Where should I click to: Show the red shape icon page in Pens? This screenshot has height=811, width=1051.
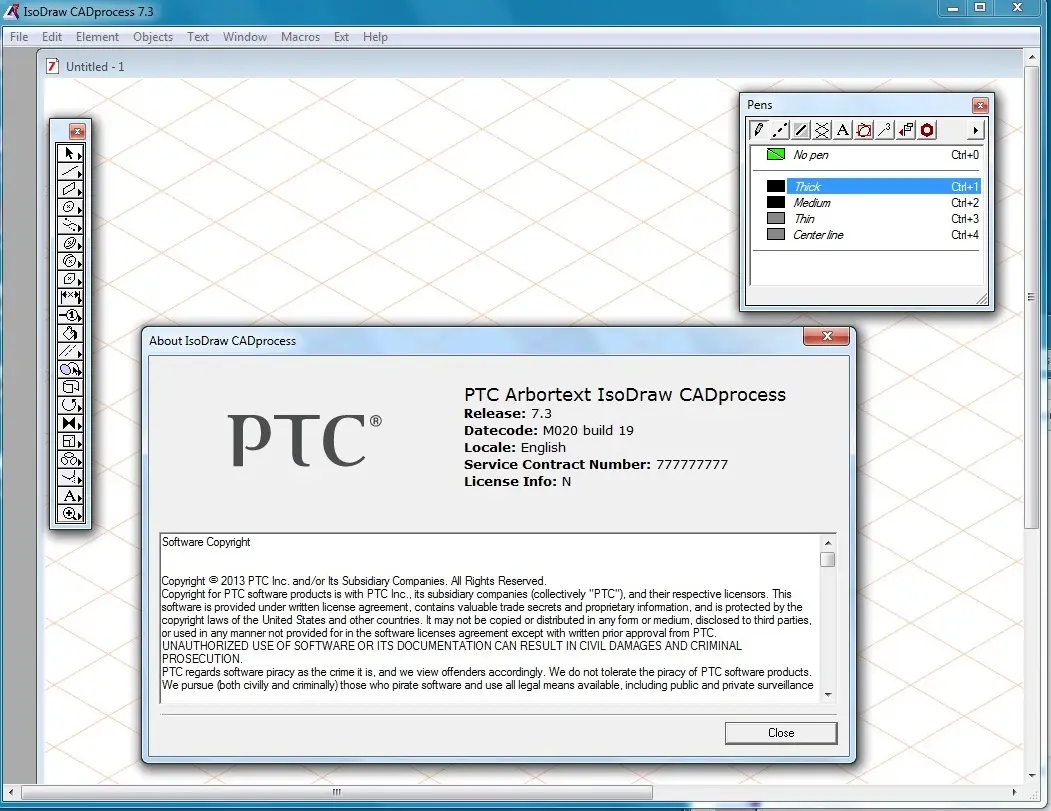pyautogui.click(x=864, y=130)
